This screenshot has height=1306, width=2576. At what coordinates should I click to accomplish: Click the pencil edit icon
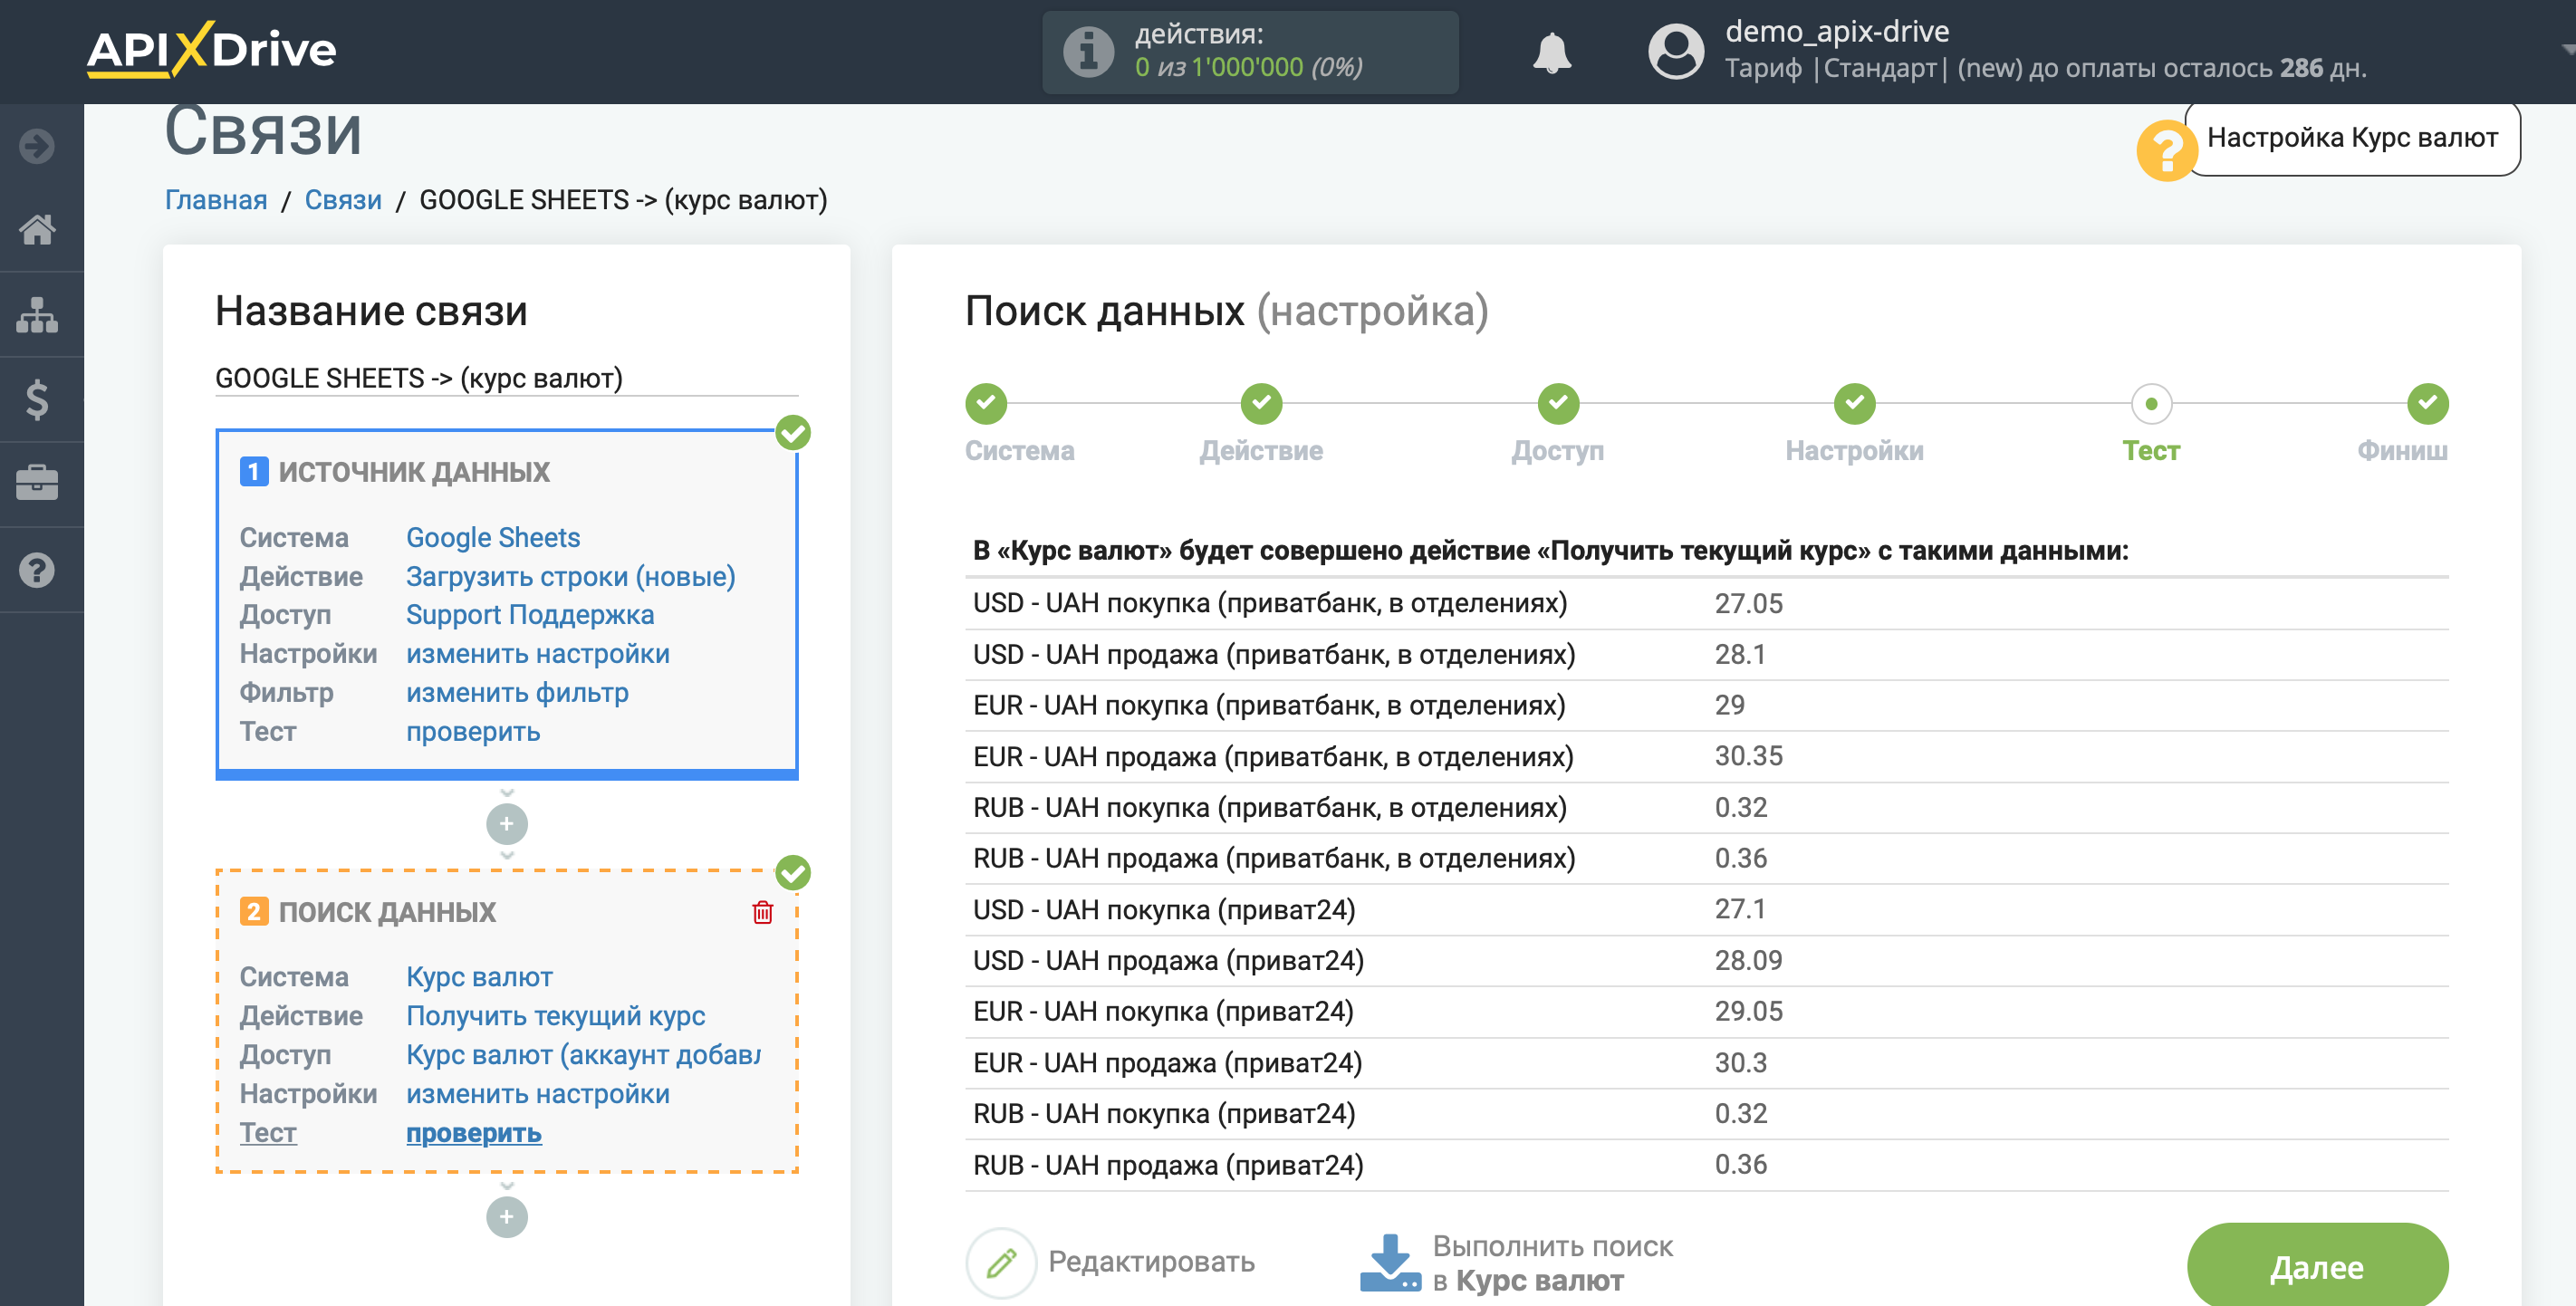coord(1001,1262)
